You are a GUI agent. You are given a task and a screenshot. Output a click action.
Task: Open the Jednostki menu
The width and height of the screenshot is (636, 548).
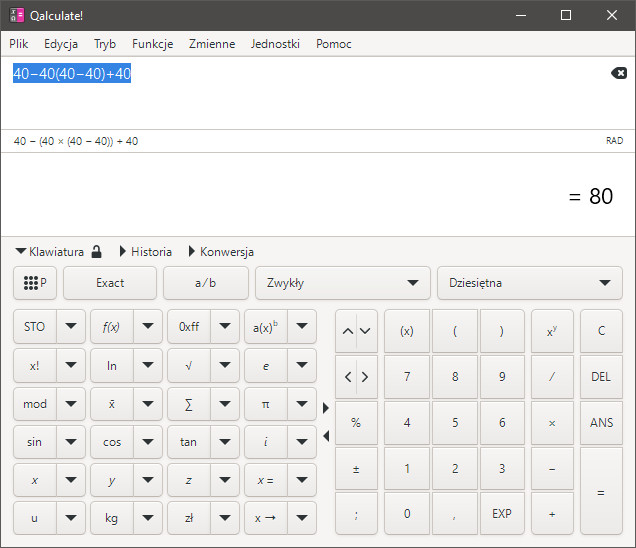tap(275, 44)
